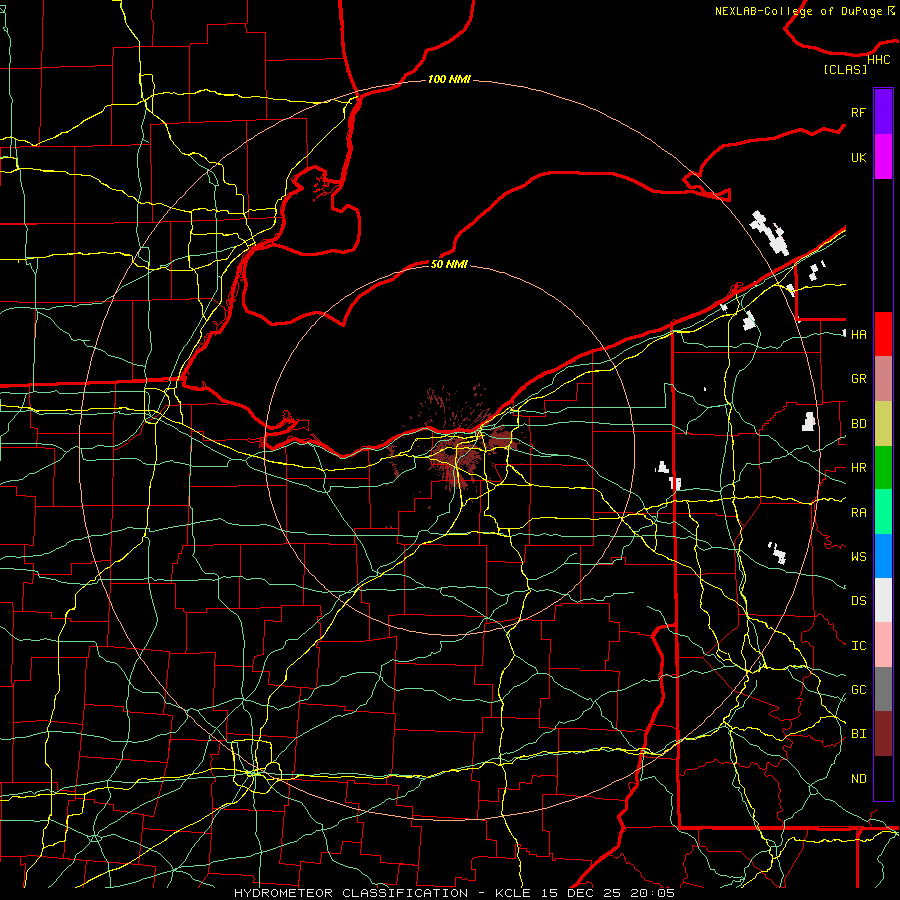Click the 'DS' legend label
900x900 pixels.
(x=858, y=600)
